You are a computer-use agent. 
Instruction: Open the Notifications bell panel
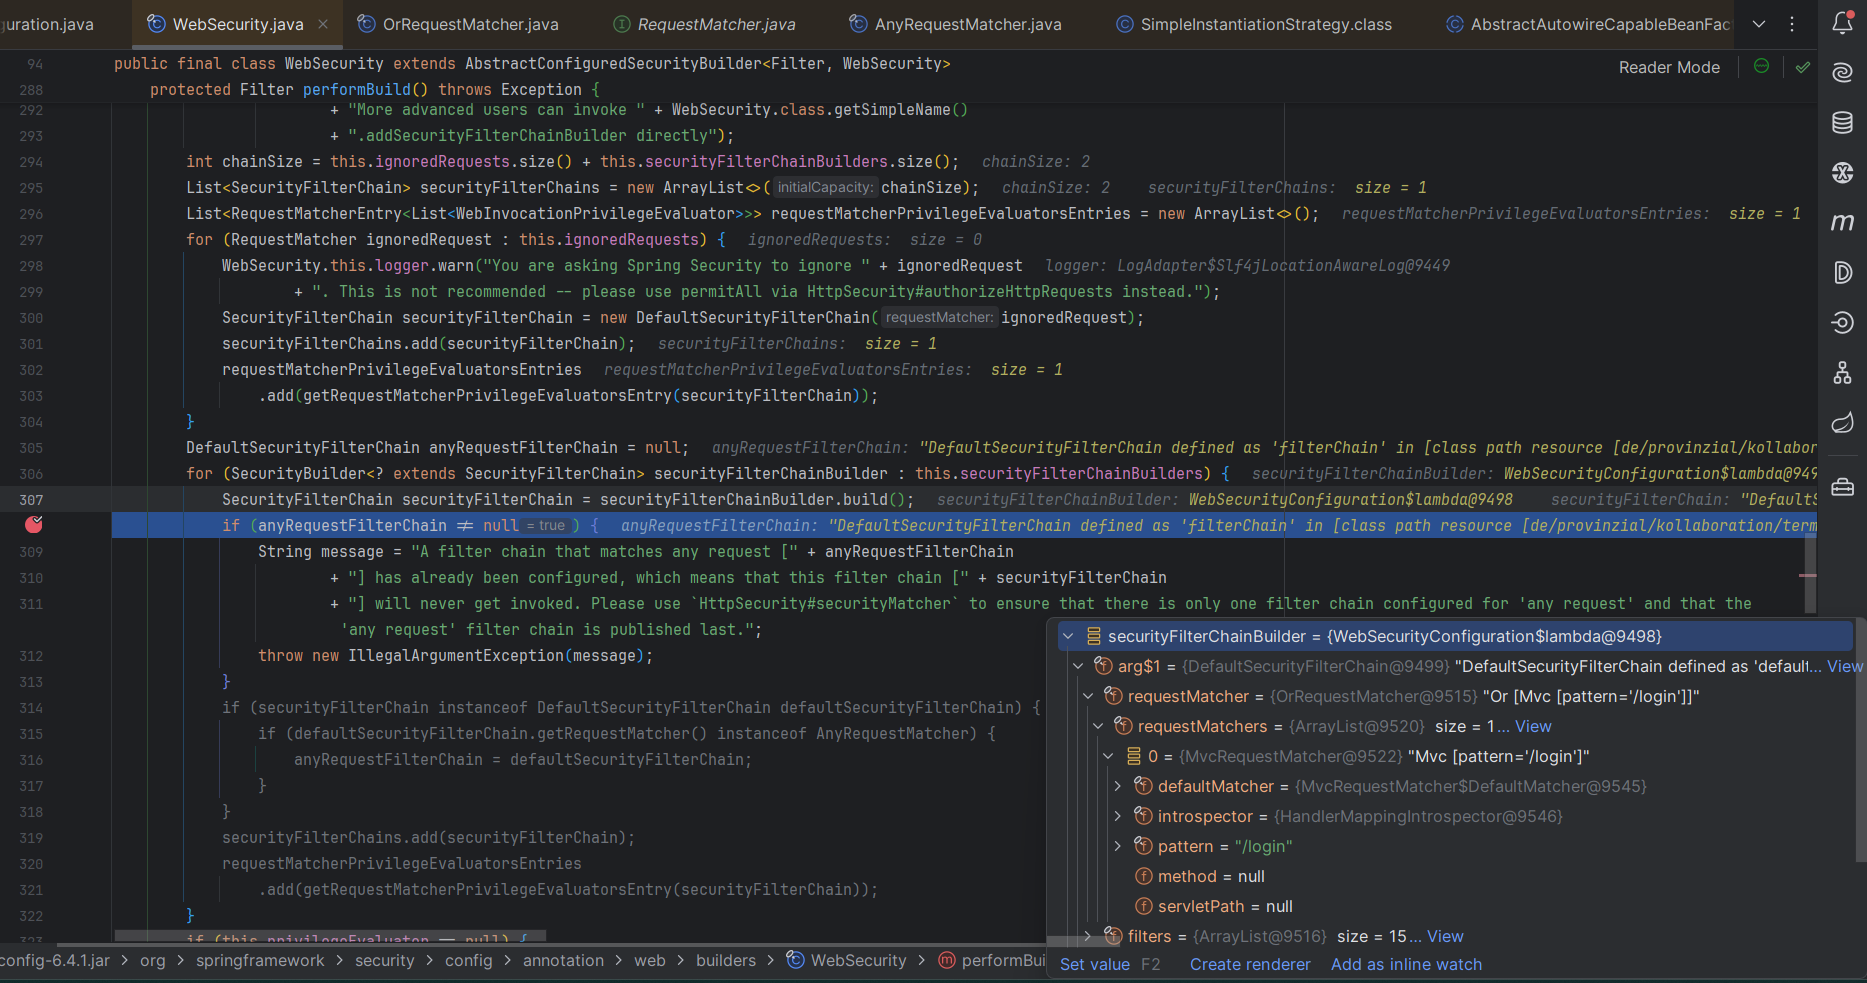click(1842, 23)
